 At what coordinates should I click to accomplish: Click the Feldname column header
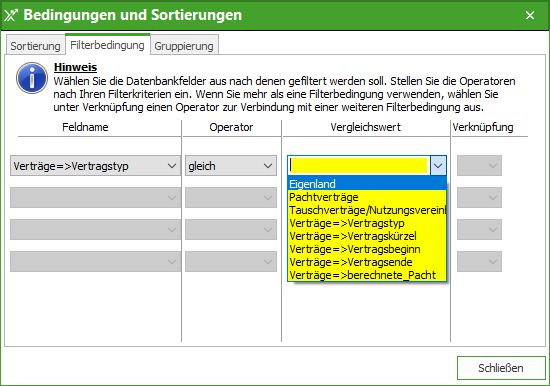tap(85, 127)
